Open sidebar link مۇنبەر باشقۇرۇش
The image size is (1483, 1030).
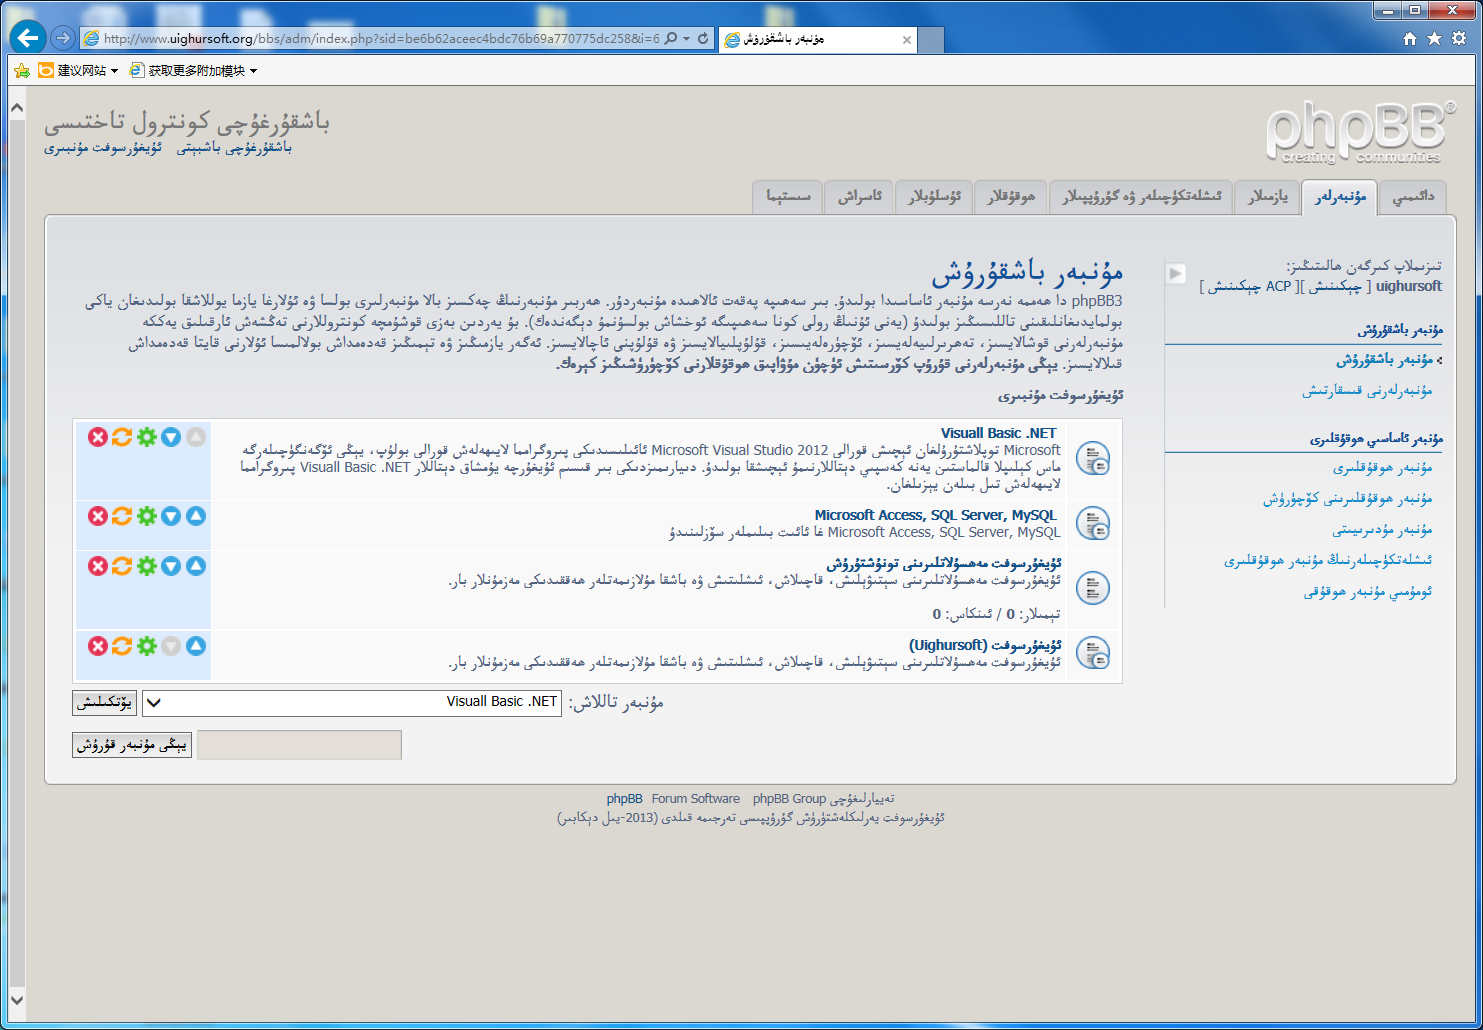pyautogui.click(x=1385, y=360)
